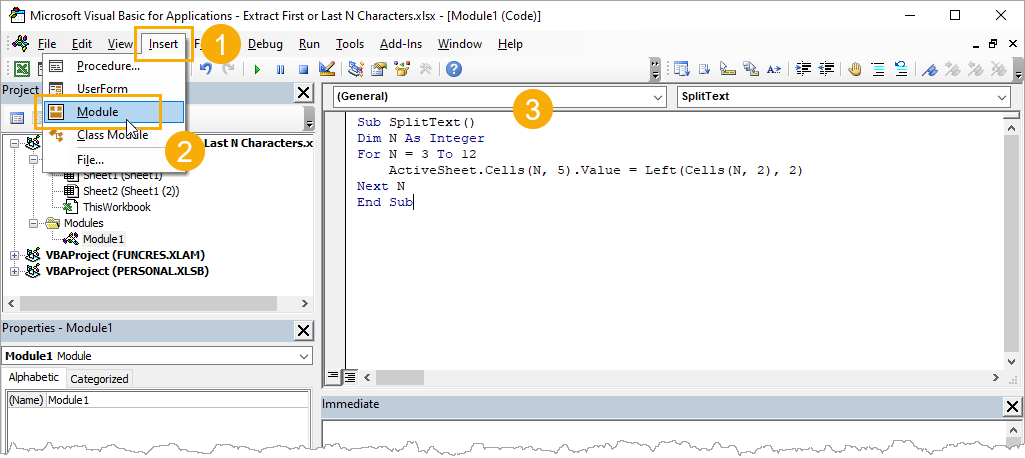
Task: Click the Outdent icon
Action: 826,69
